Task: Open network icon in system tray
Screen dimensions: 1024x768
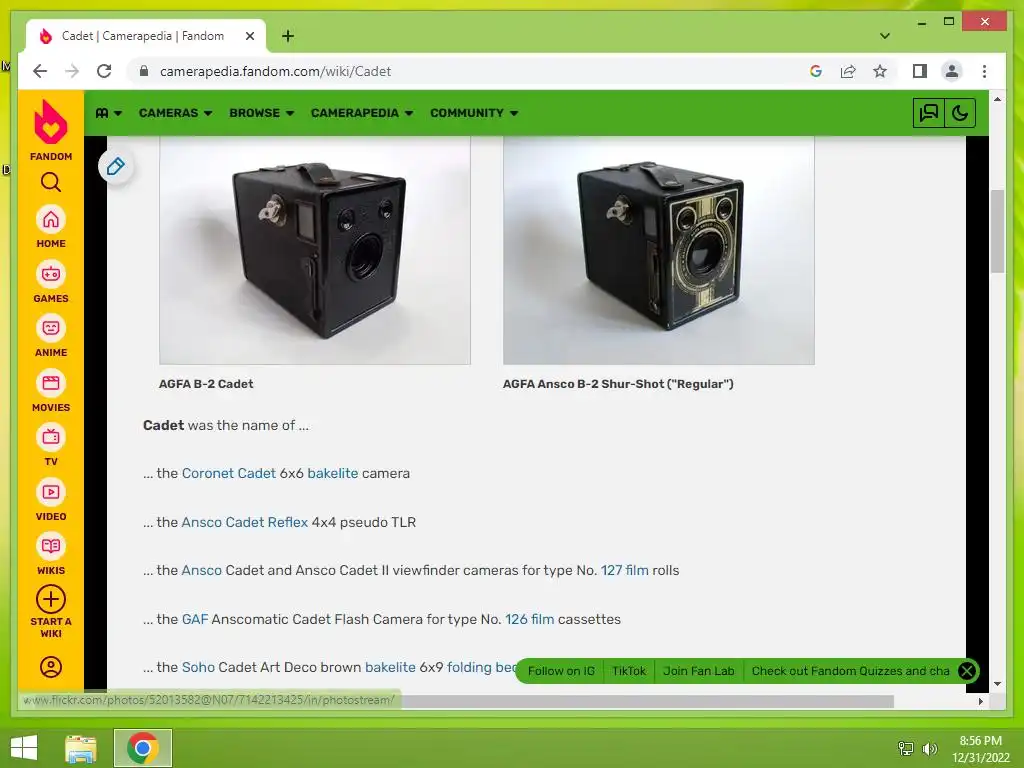Action: pos(906,748)
